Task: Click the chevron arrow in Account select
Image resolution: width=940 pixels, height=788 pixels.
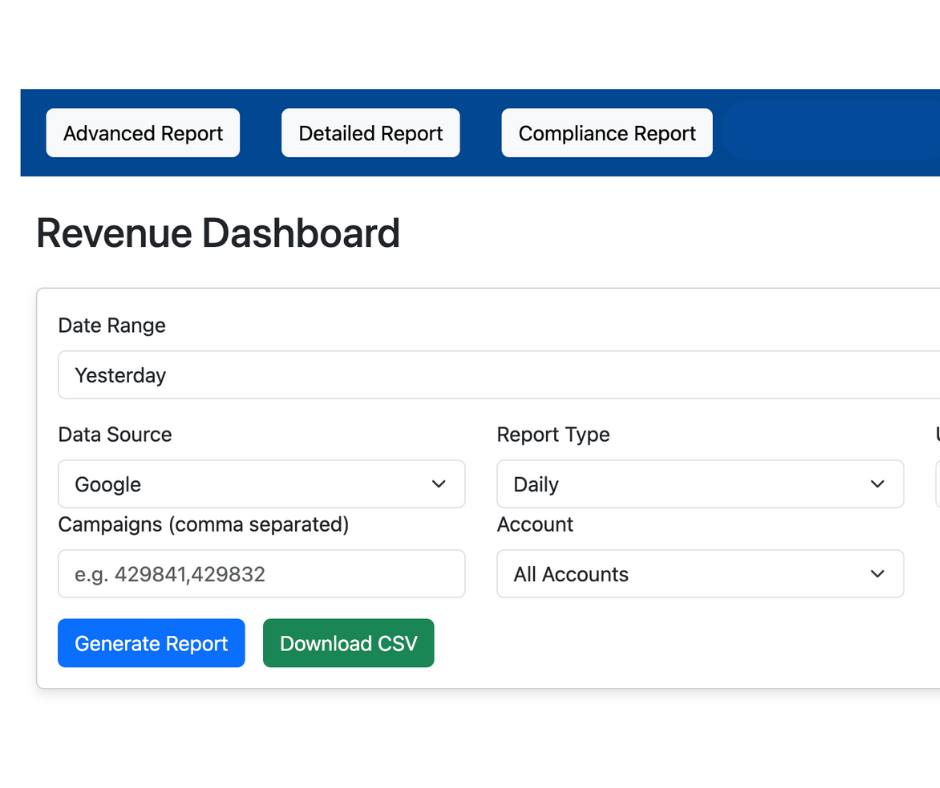Action: tap(877, 574)
